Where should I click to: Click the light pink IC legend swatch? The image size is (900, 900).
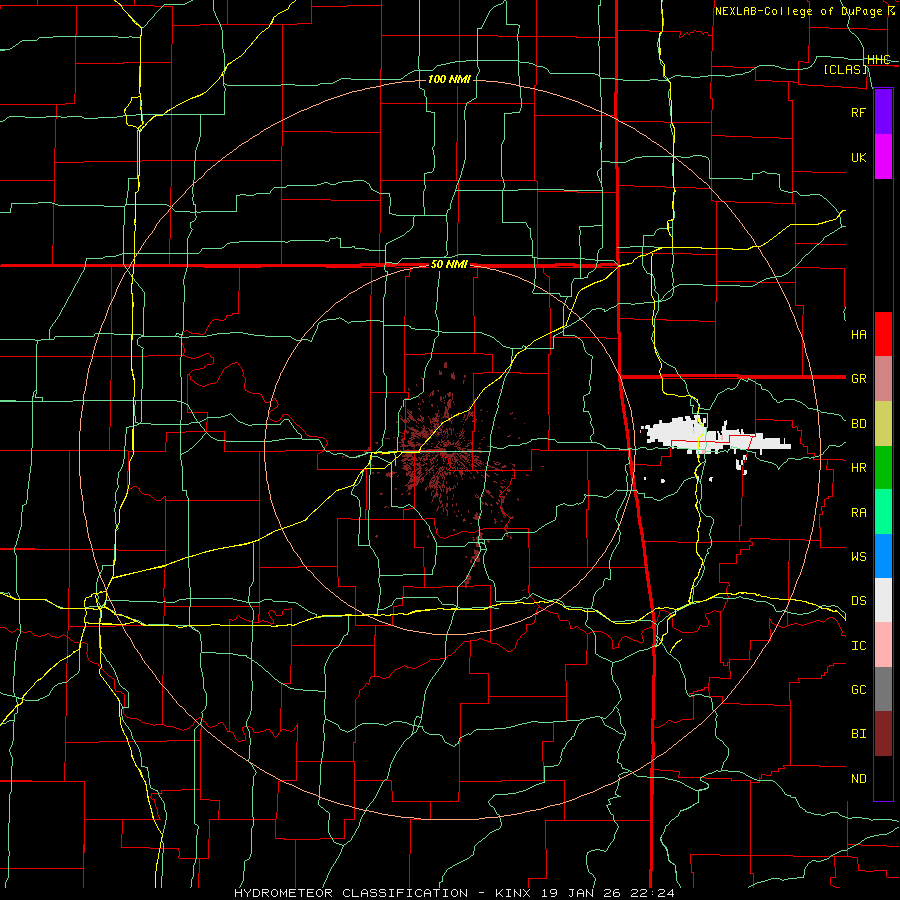883,645
